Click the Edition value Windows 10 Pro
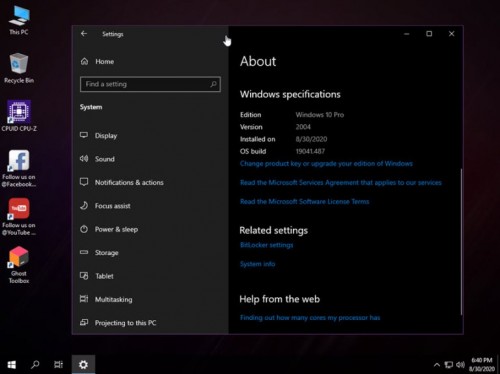Image resolution: width=500 pixels, height=374 pixels. click(320, 115)
